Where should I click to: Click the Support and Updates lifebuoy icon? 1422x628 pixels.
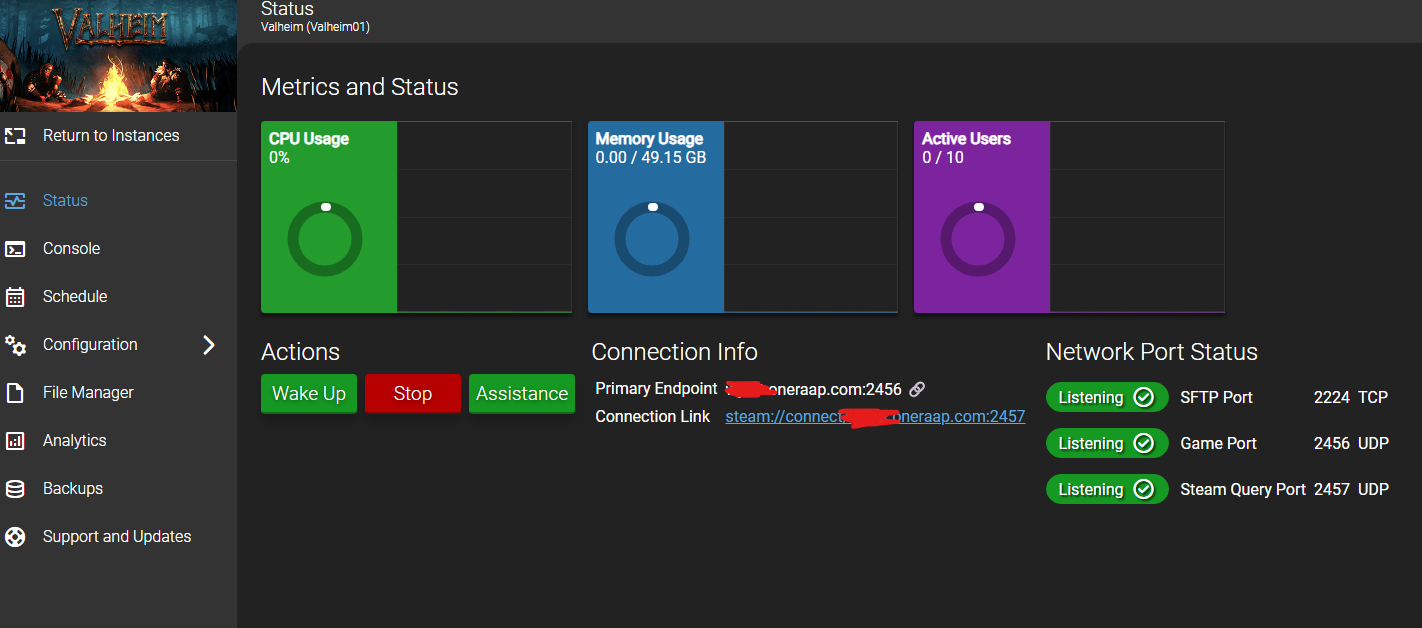coord(15,537)
